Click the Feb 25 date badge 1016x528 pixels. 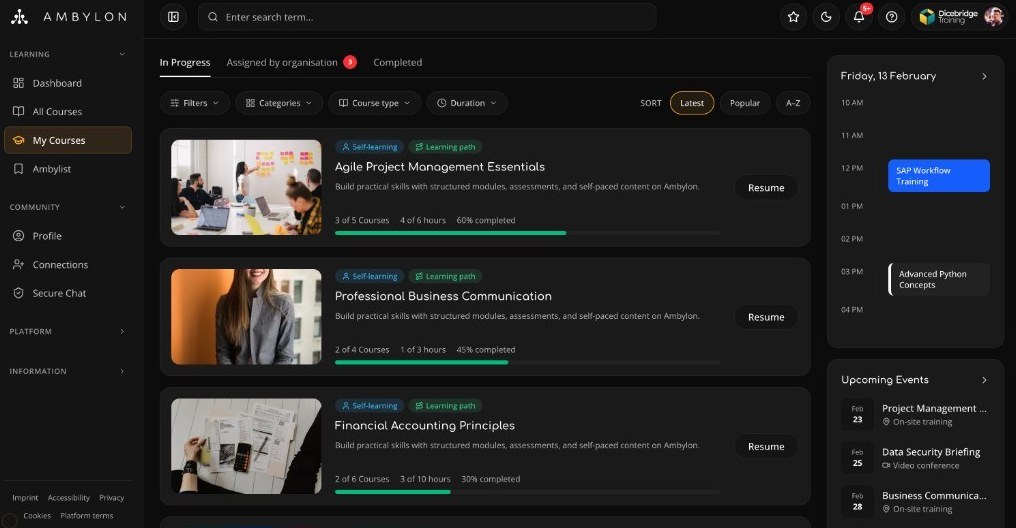[x=857, y=458]
